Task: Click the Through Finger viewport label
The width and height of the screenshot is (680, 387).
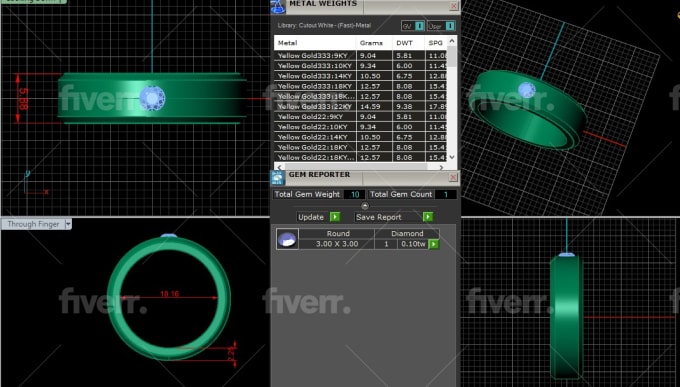Action: coord(33,224)
